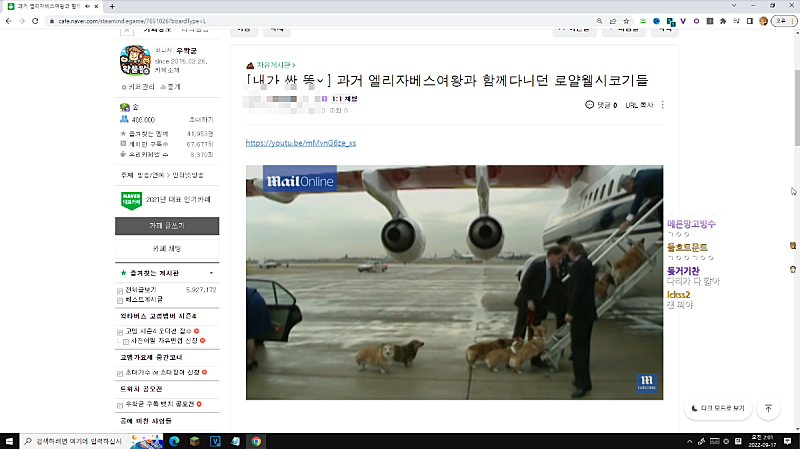Expand the favorite boards dropdown arrow
Image resolution: width=800 pixels, height=449 pixels.
coord(211,273)
